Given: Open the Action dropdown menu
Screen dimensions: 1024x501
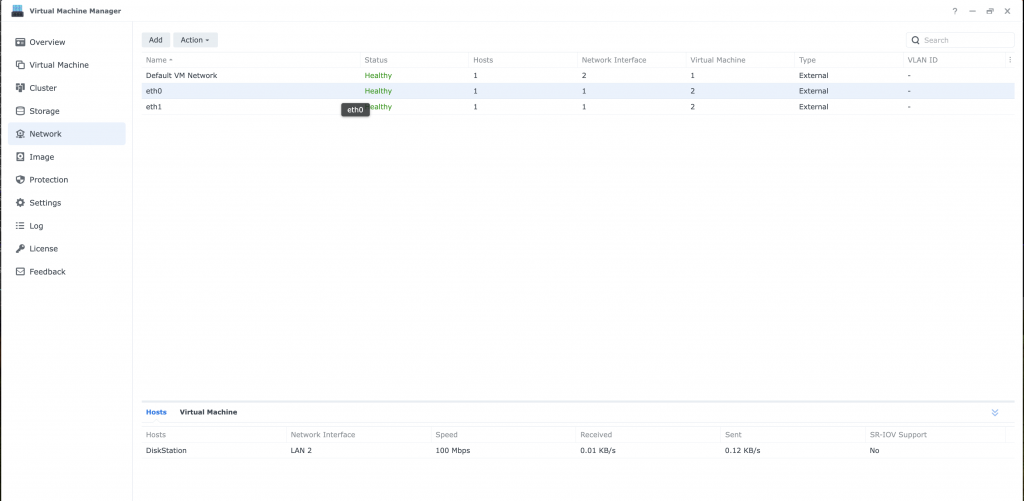Looking at the screenshot, I should tap(195, 40).
